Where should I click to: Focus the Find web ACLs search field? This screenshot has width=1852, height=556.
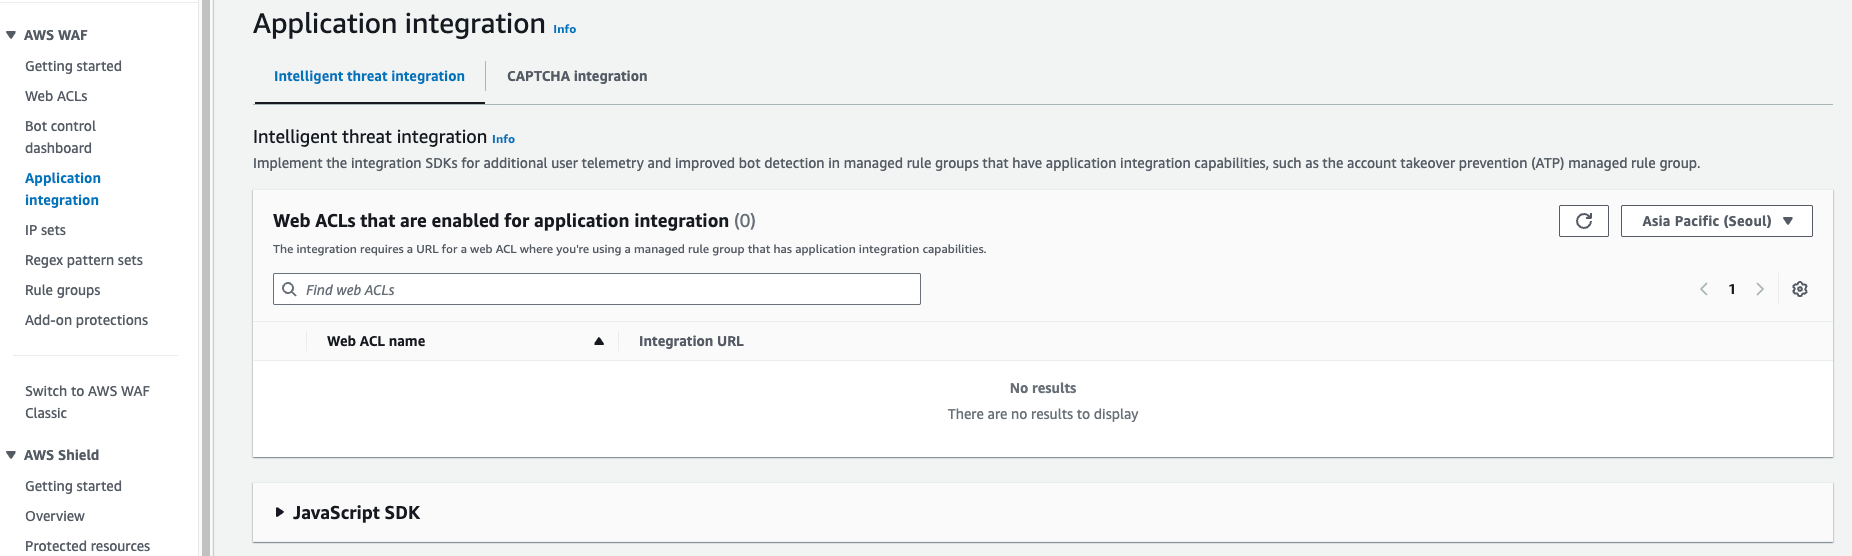(597, 289)
